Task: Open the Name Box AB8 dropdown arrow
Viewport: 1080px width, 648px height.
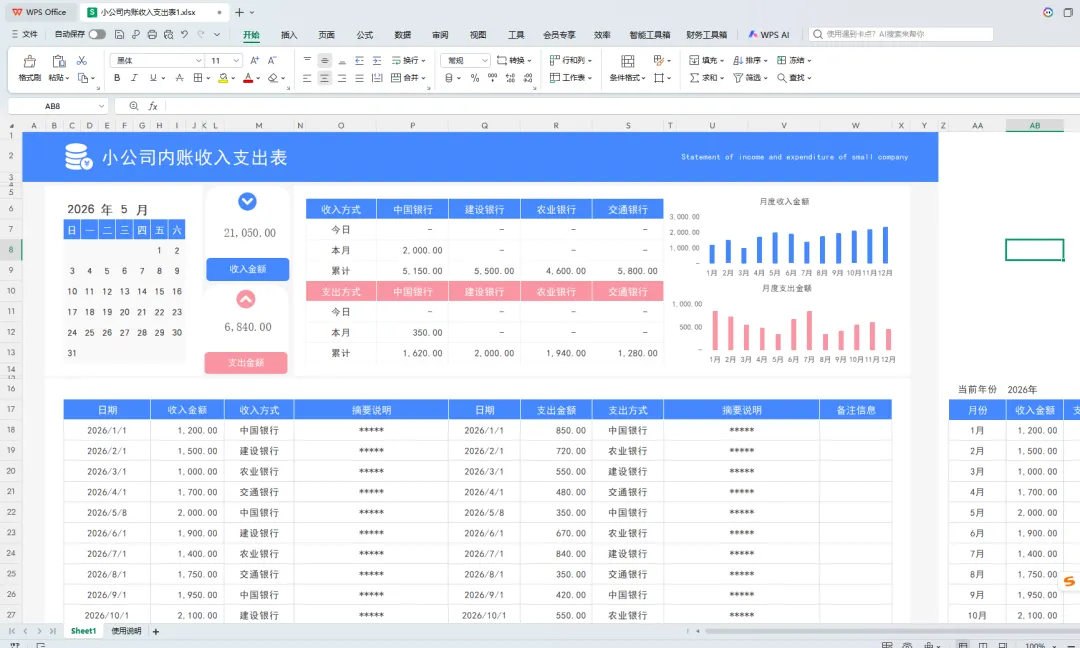Action: click(101, 106)
